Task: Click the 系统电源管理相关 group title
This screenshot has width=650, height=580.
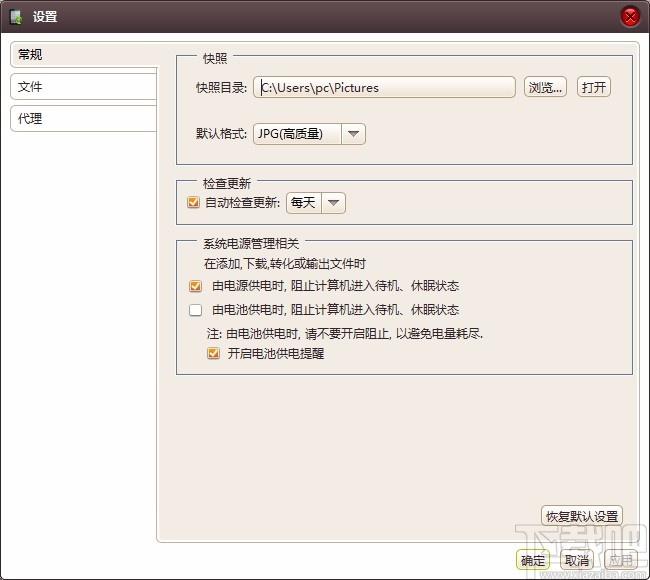Action: click(251, 243)
